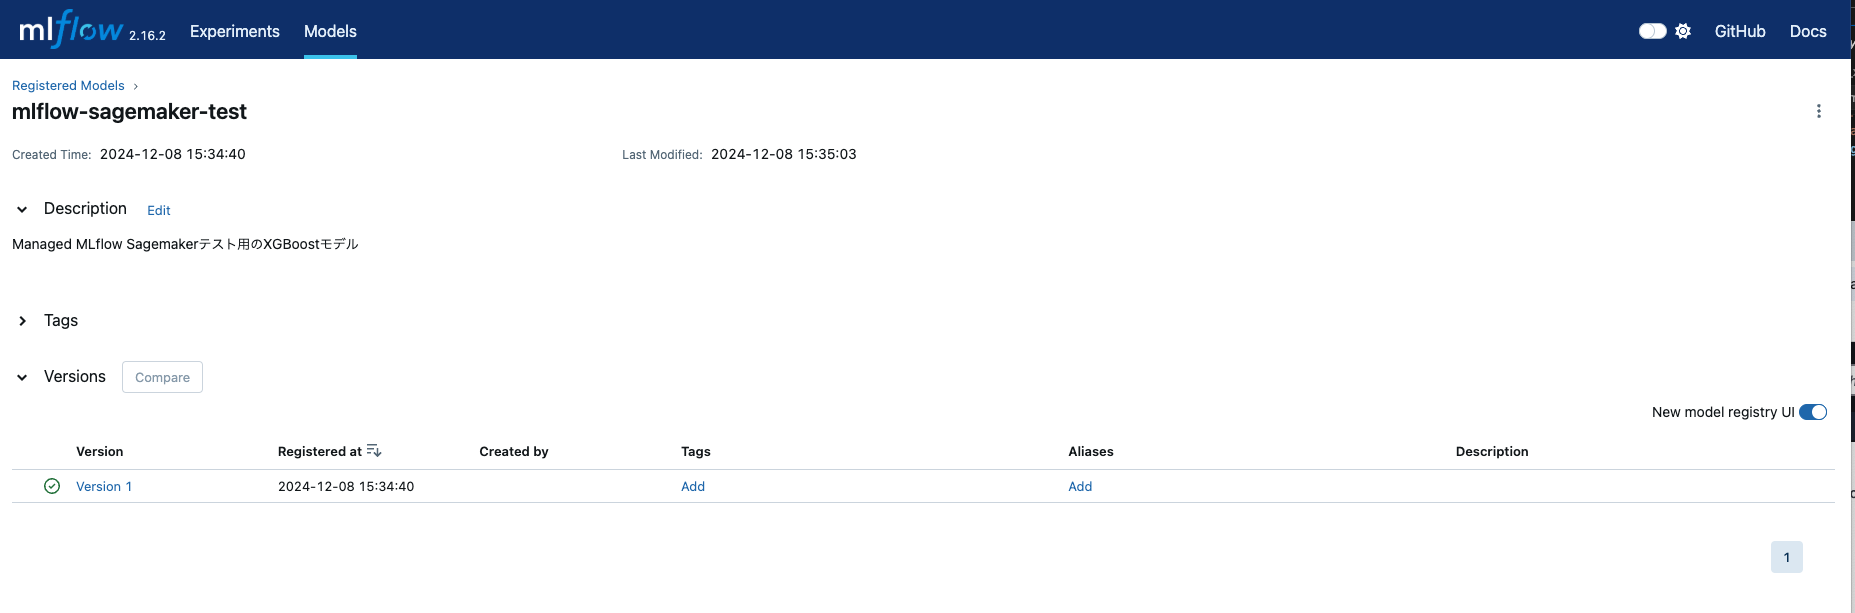Click registered time 2024-12-08 15:34:40 in table row
This screenshot has height=613, width=1855.
[x=346, y=486]
